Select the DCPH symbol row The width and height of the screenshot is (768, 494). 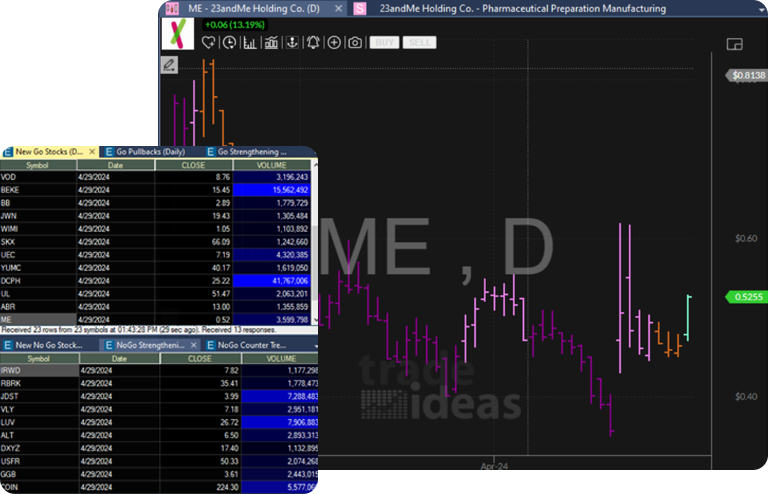[155, 281]
